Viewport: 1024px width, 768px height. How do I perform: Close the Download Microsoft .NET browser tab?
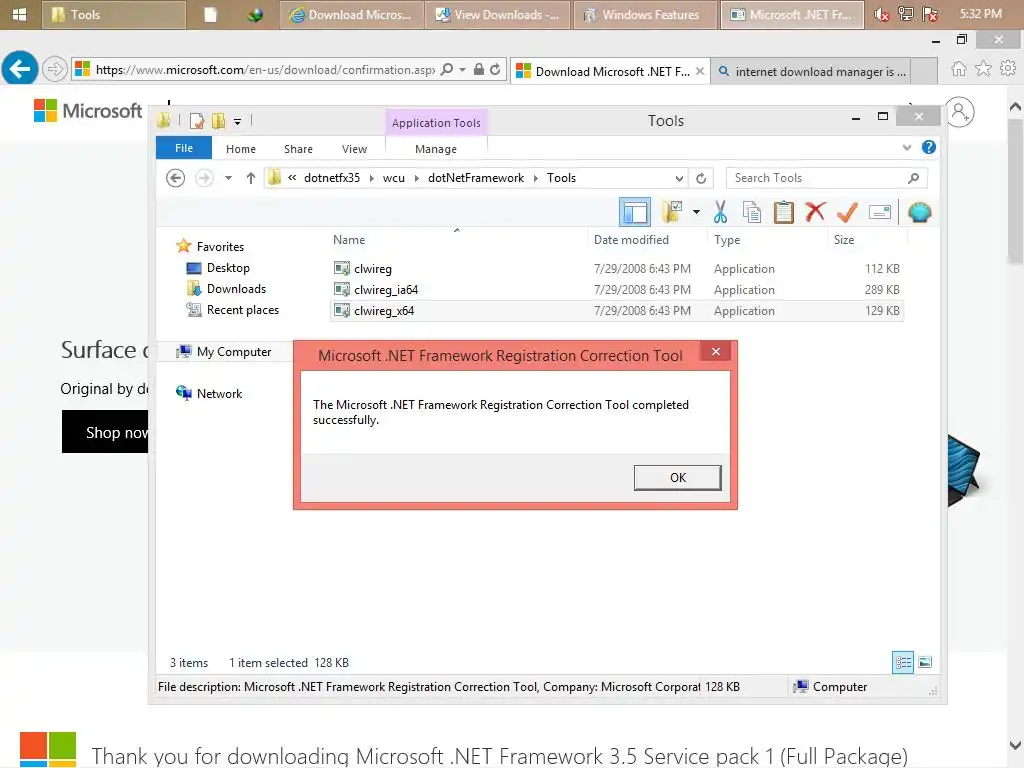coord(699,71)
